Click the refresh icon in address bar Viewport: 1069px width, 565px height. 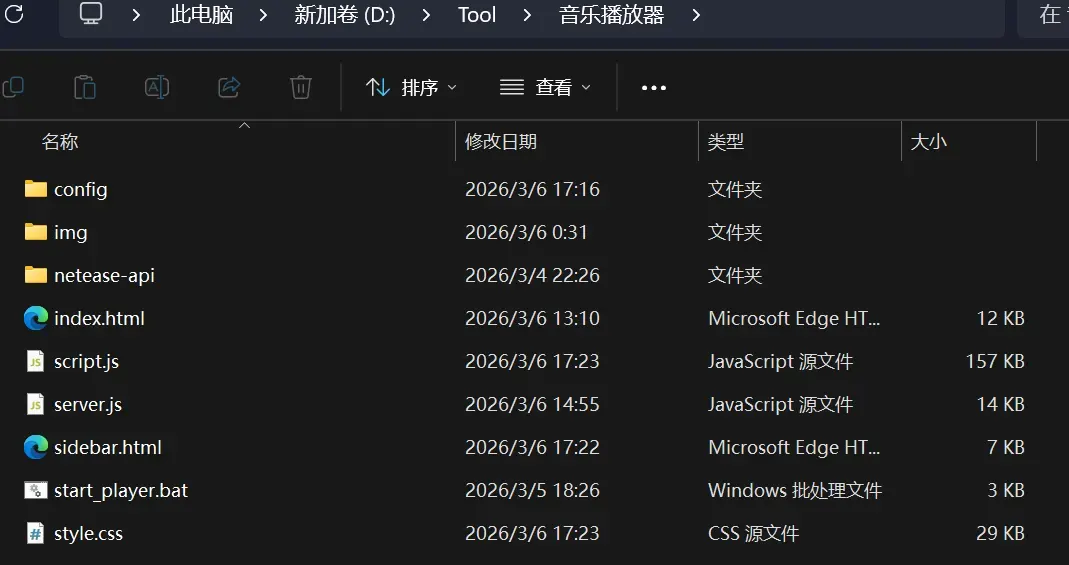pyautogui.click(x=14, y=14)
